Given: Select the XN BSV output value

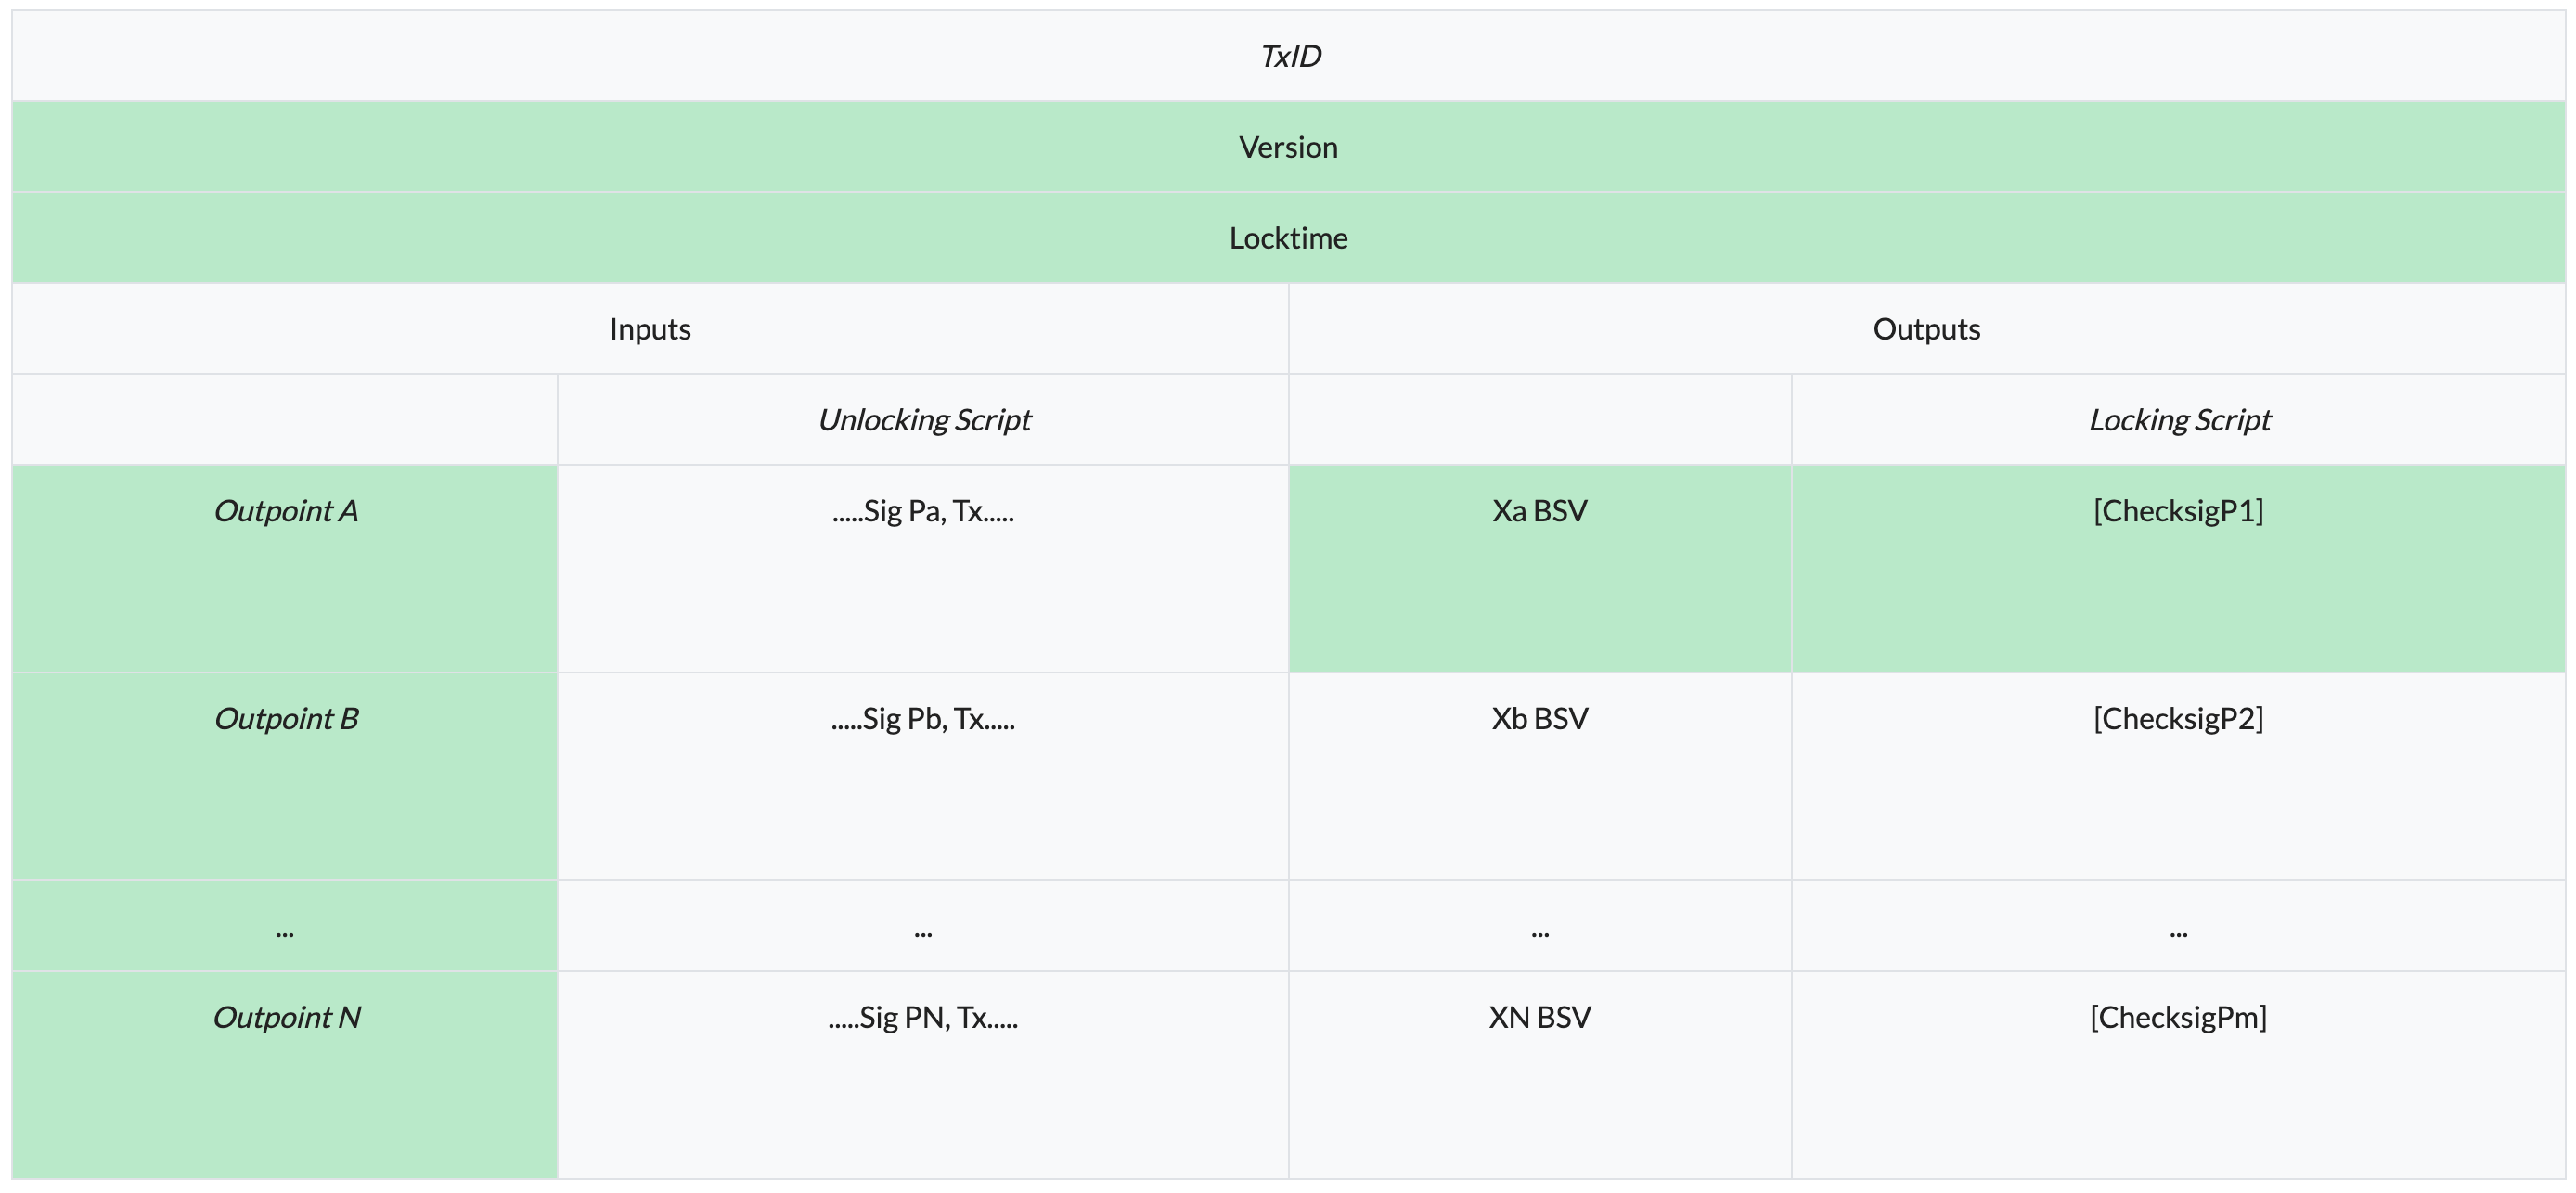Looking at the screenshot, I should [x=1540, y=1018].
